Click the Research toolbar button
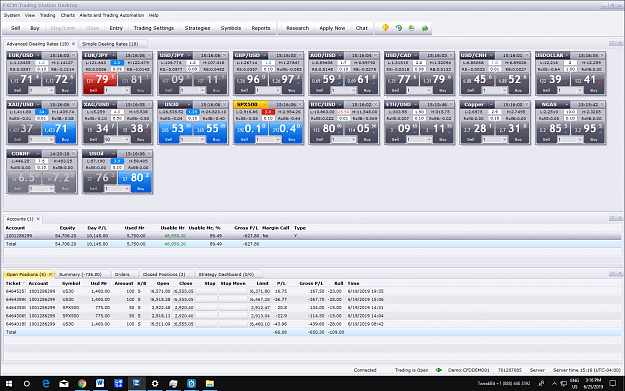The width and height of the screenshot is (625, 391). point(297,28)
